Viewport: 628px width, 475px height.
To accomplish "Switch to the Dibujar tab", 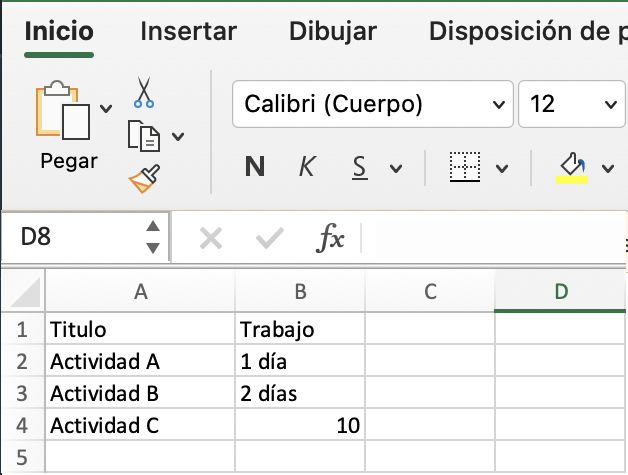I will click(x=333, y=31).
